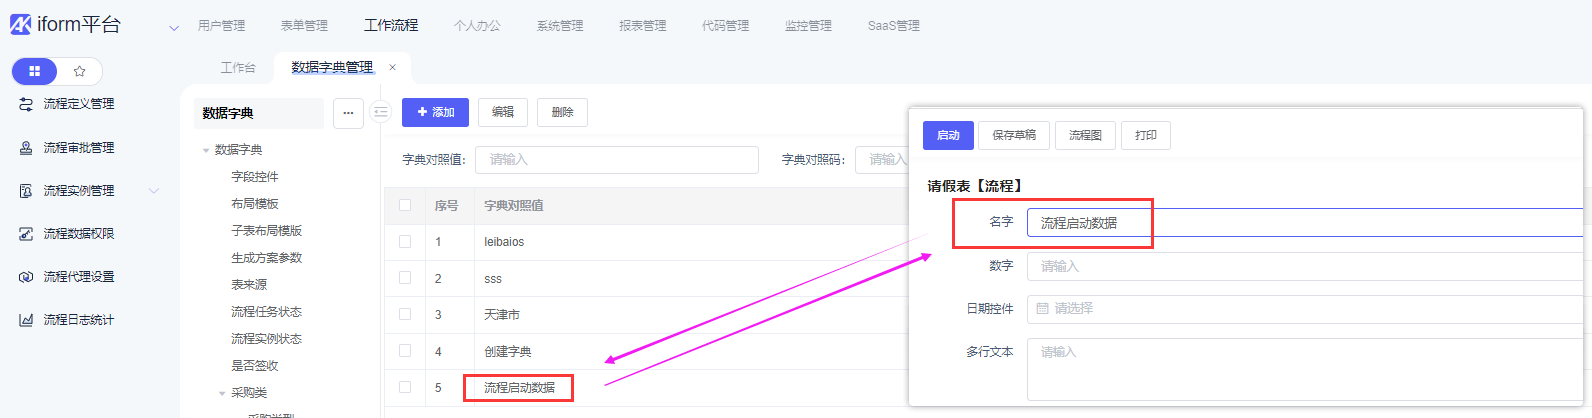Click the star favorites icon
The width and height of the screenshot is (1592, 418).
(80, 71)
